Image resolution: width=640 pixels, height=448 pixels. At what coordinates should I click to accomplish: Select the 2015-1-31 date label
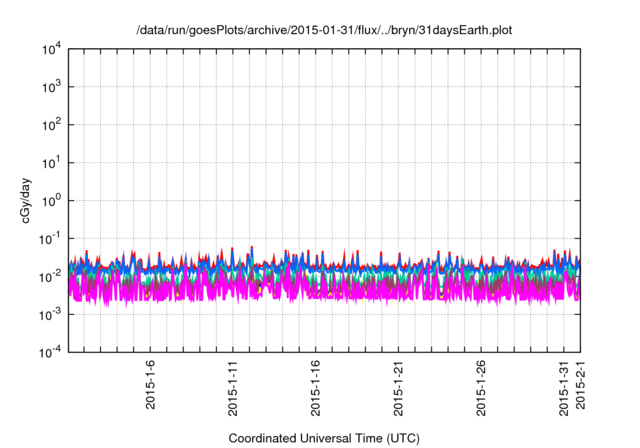point(563,386)
